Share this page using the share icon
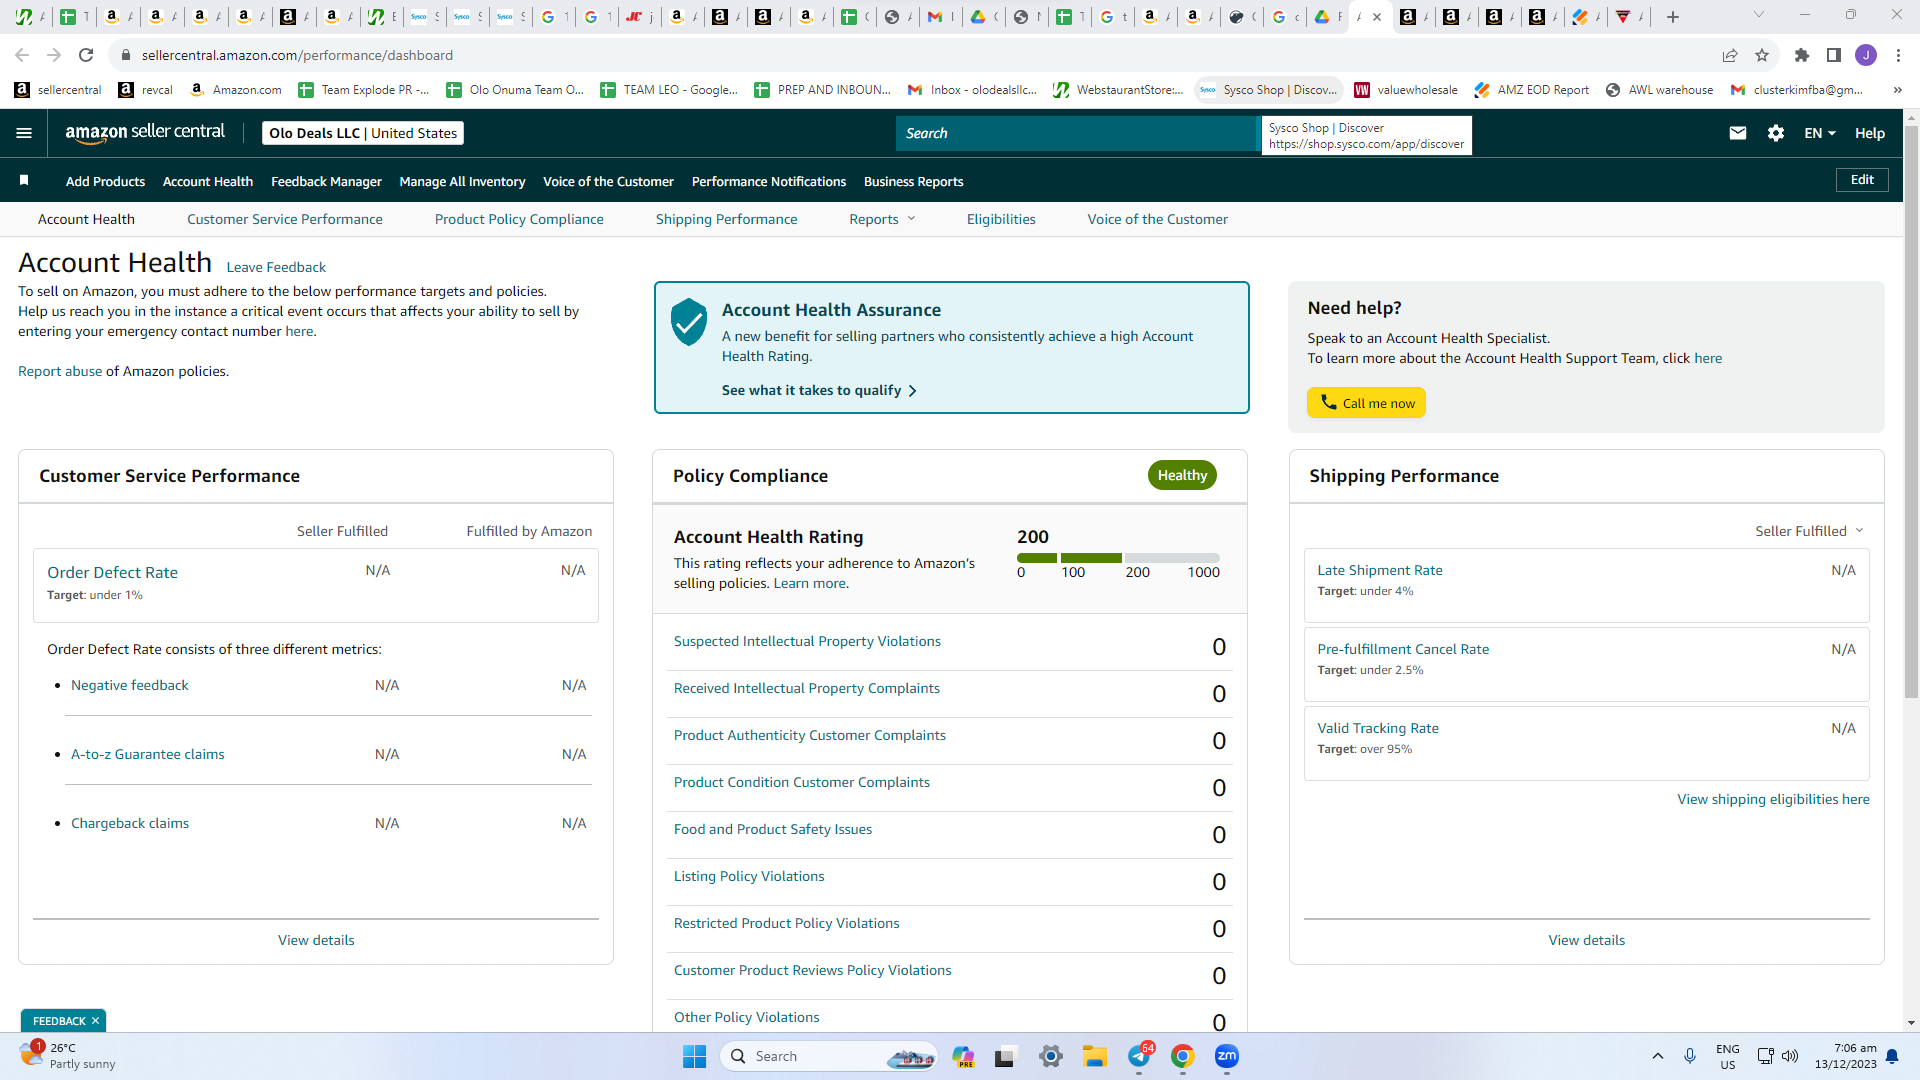Image resolution: width=1920 pixels, height=1080 pixels. pyautogui.click(x=1730, y=55)
